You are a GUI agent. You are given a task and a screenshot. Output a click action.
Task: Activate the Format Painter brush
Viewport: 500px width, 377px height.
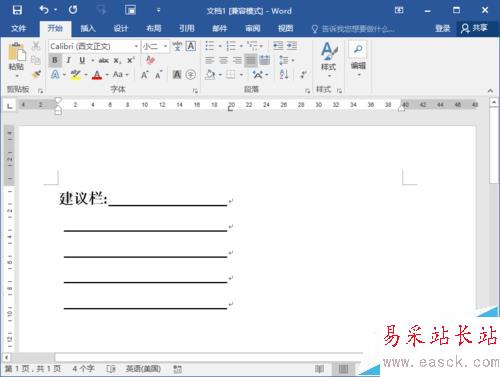click(x=36, y=74)
